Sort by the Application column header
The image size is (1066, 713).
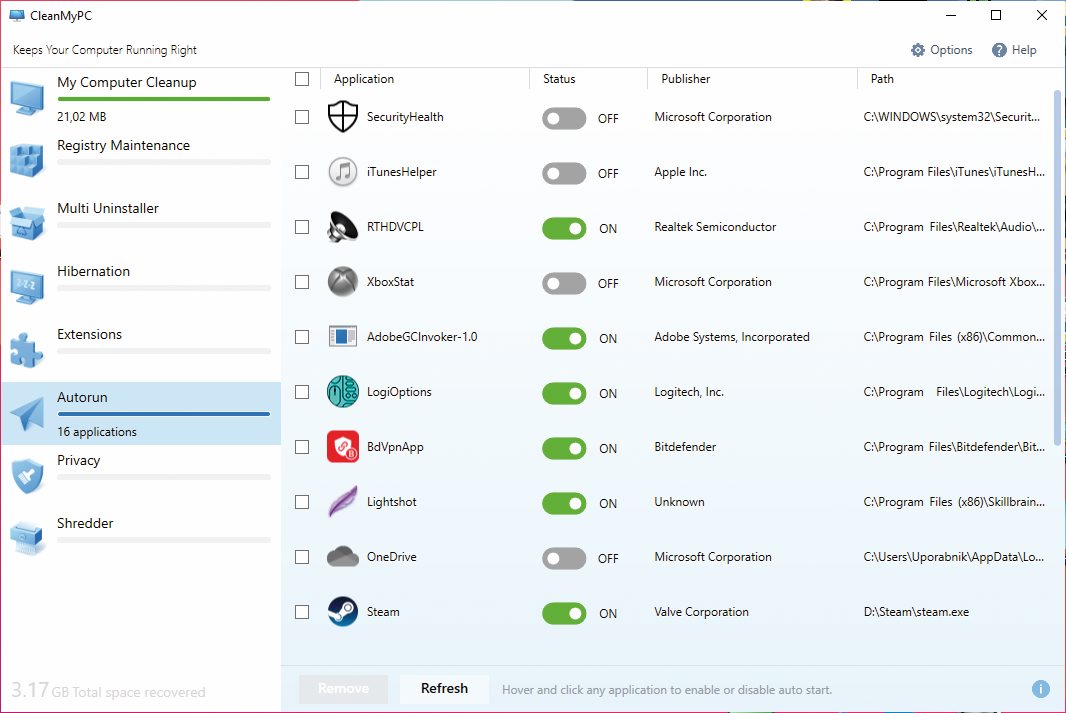(364, 79)
